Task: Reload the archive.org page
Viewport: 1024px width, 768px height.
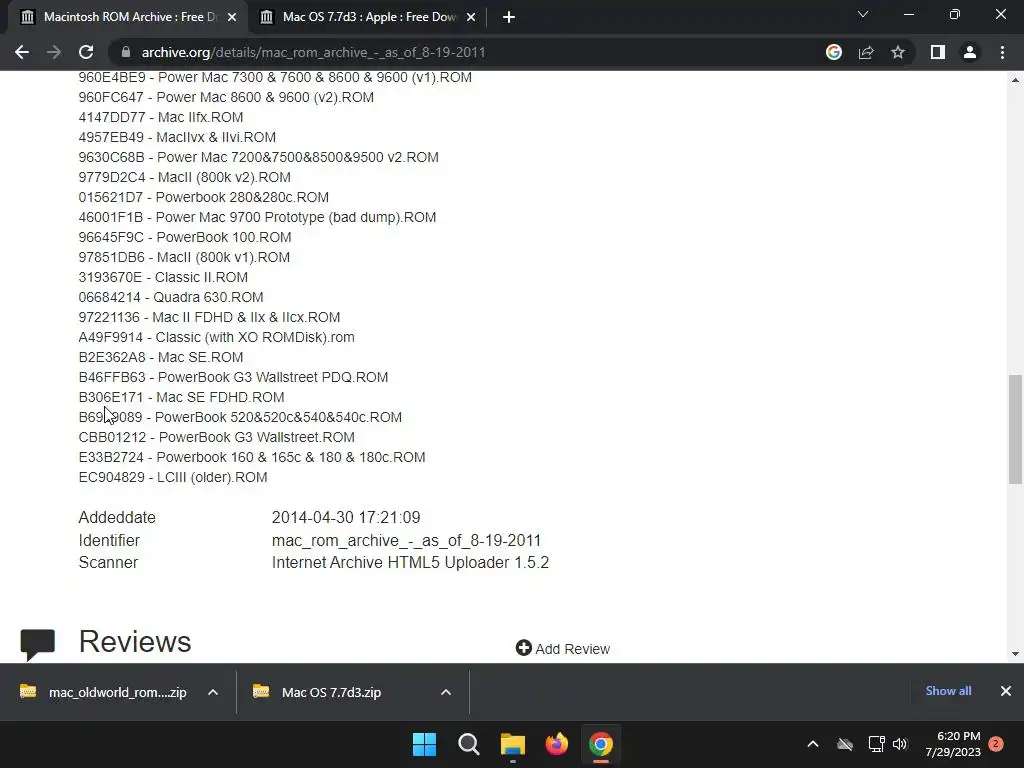Action: pyautogui.click(x=86, y=52)
